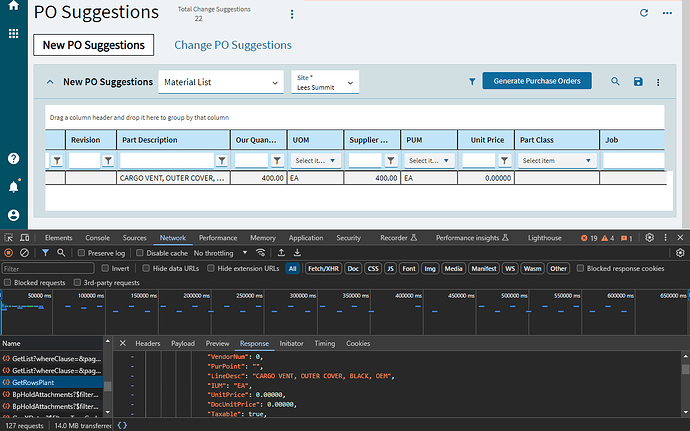Open the Part Class Select item dropdown
This screenshot has height=431, width=690.
click(x=557, y=161)
